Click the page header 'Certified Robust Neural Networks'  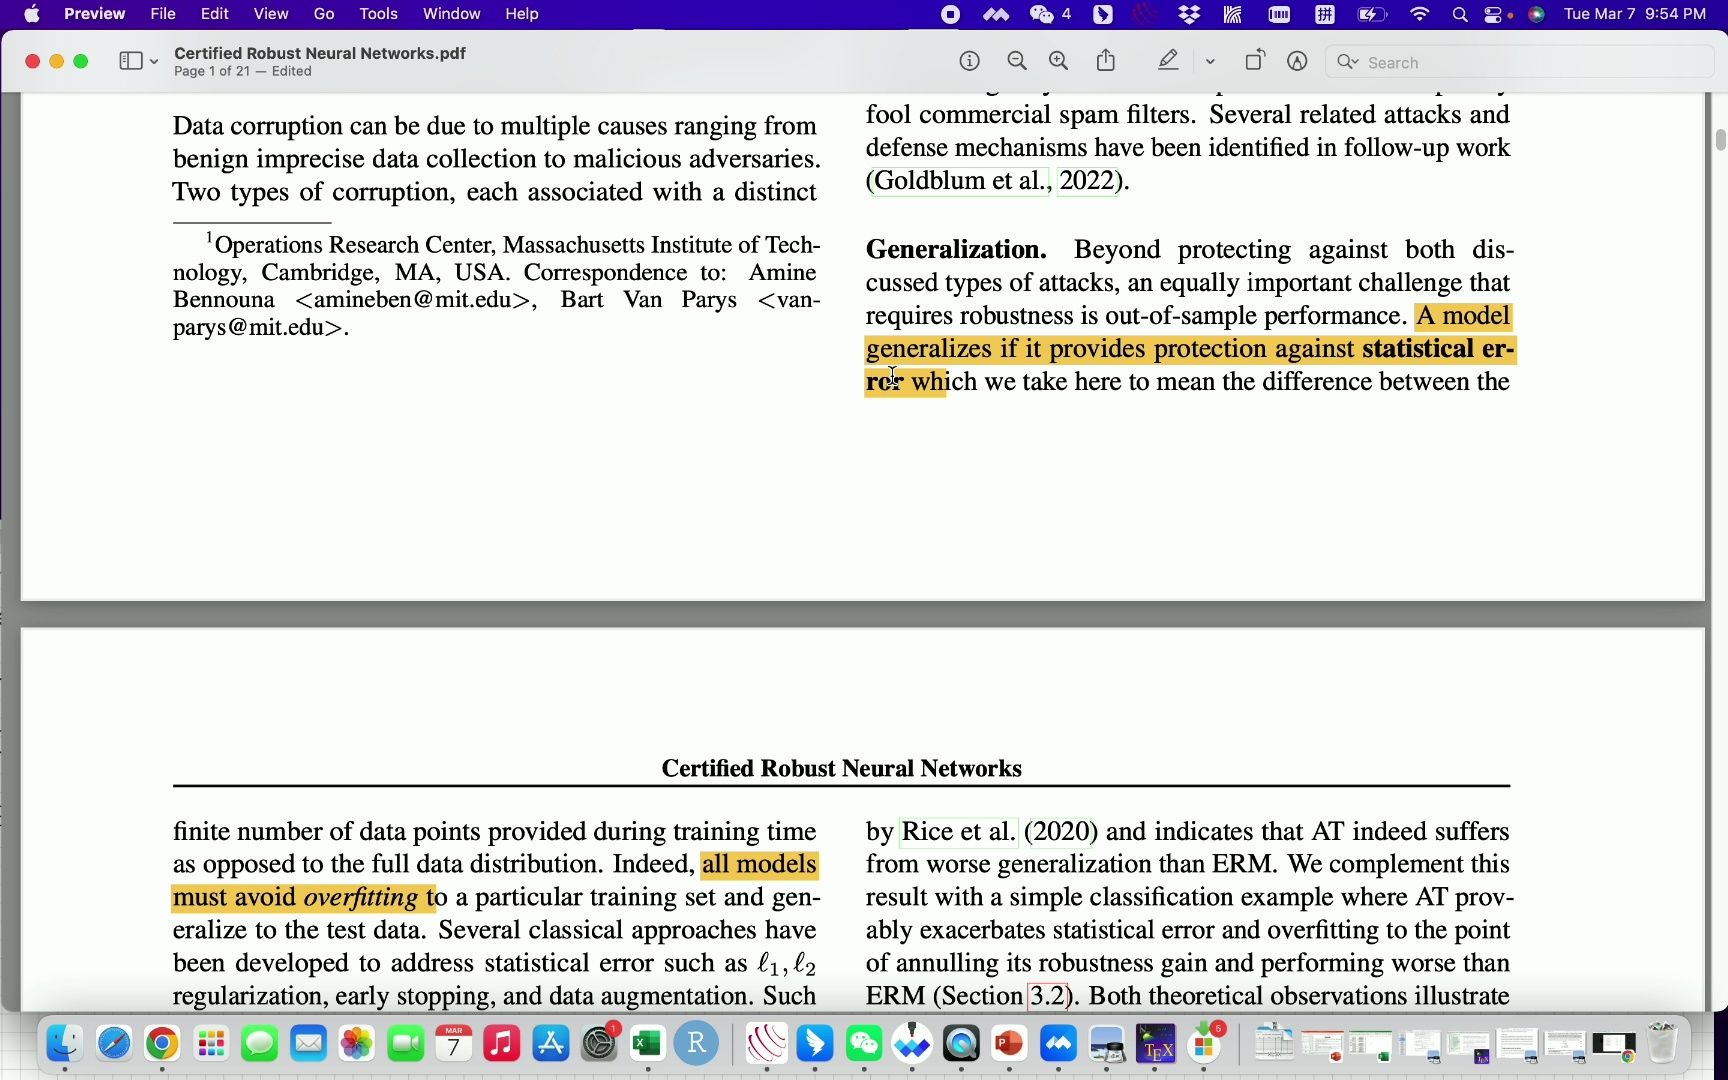pos(841,768)
